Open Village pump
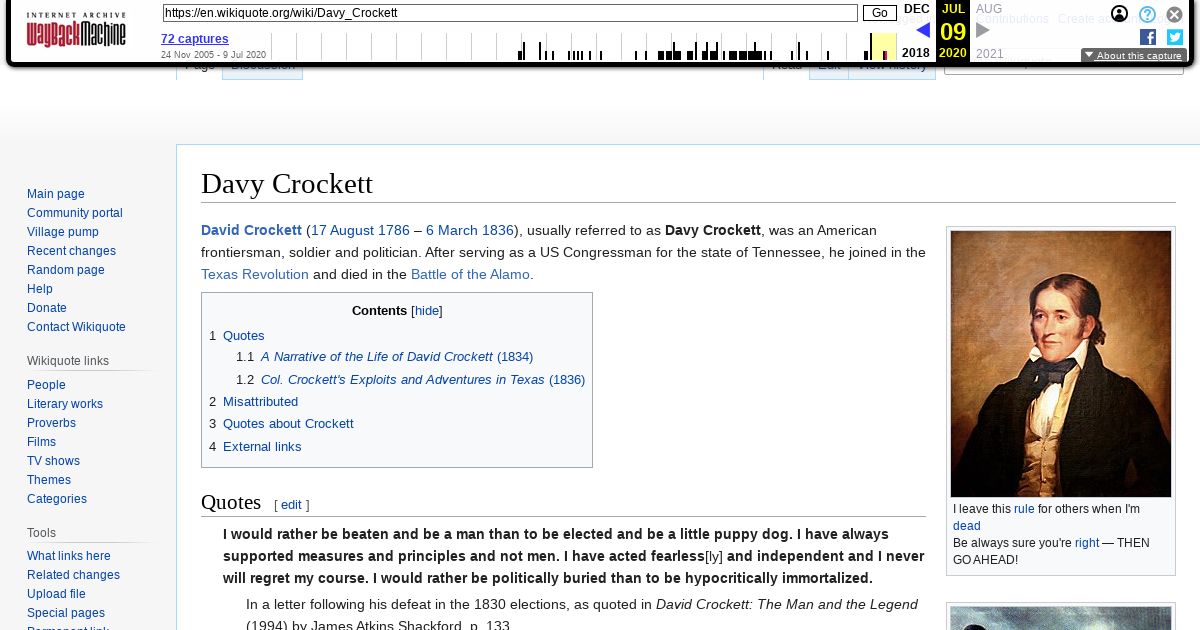This screenshot has width=1200, height=630. [x=63, y=232]
